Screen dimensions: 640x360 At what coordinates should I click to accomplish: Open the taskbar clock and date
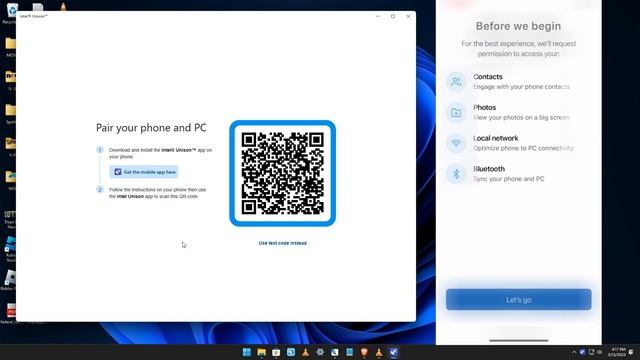617,352
